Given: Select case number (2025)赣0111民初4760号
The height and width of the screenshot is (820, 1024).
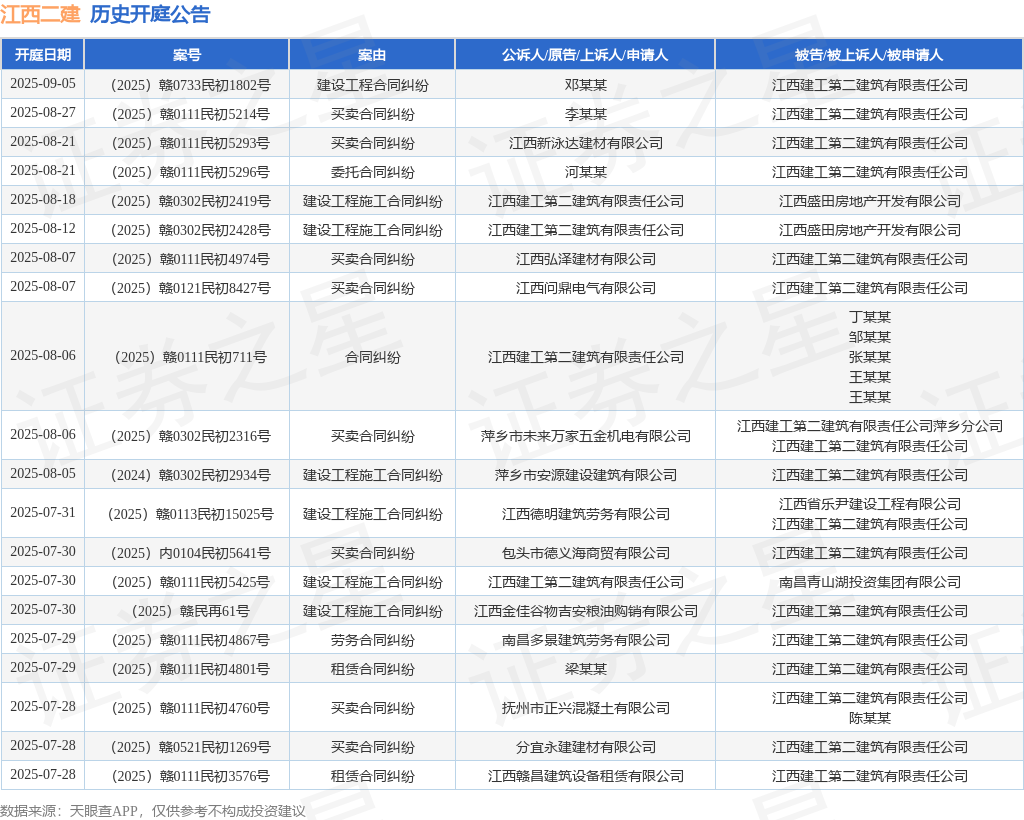Looking at the screenshot, I should 190,708.
